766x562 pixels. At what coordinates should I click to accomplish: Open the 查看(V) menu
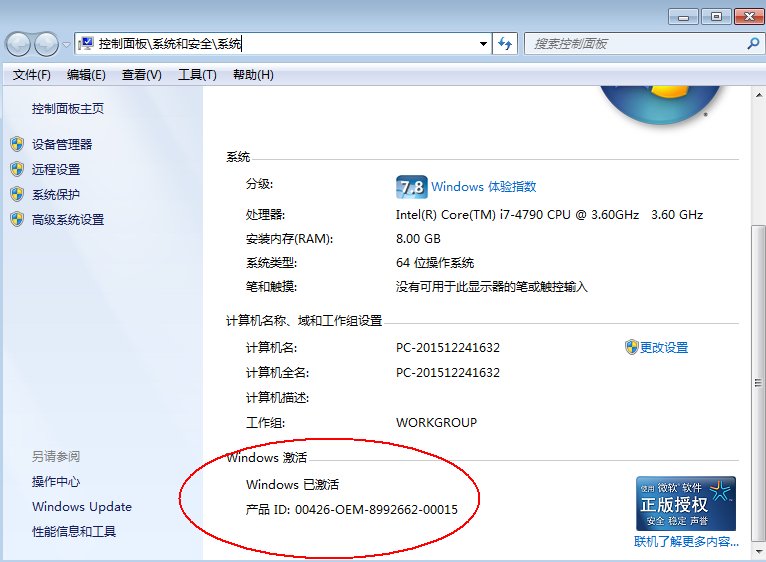coord(142,75)
